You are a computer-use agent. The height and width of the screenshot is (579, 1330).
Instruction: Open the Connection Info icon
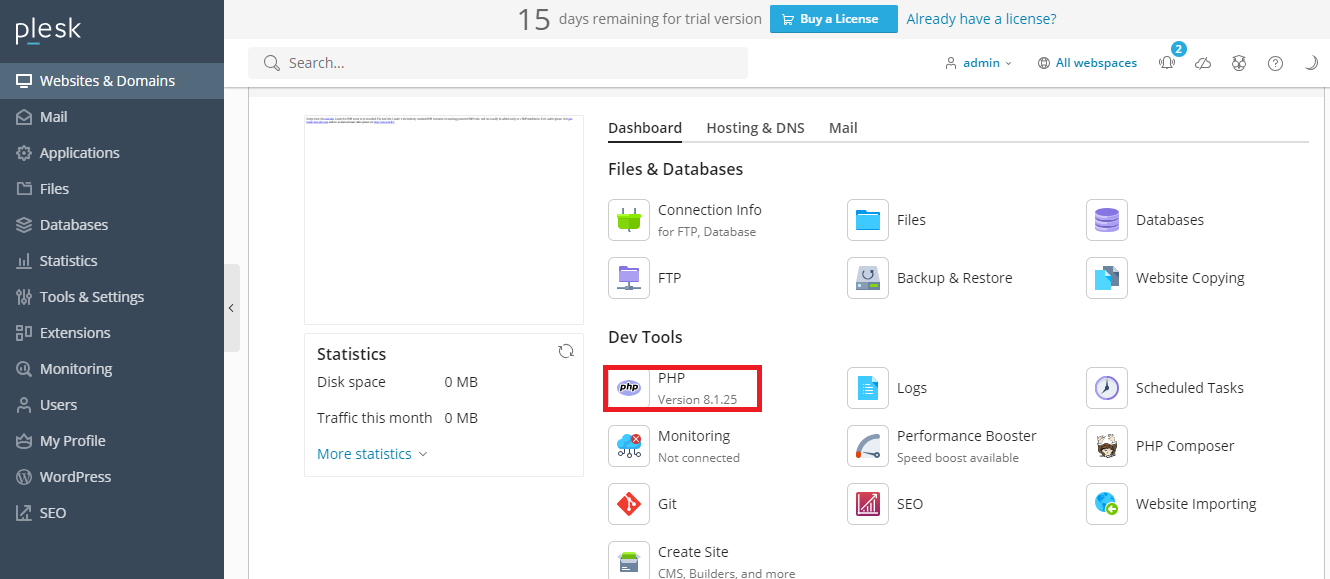tap(629, 220)
